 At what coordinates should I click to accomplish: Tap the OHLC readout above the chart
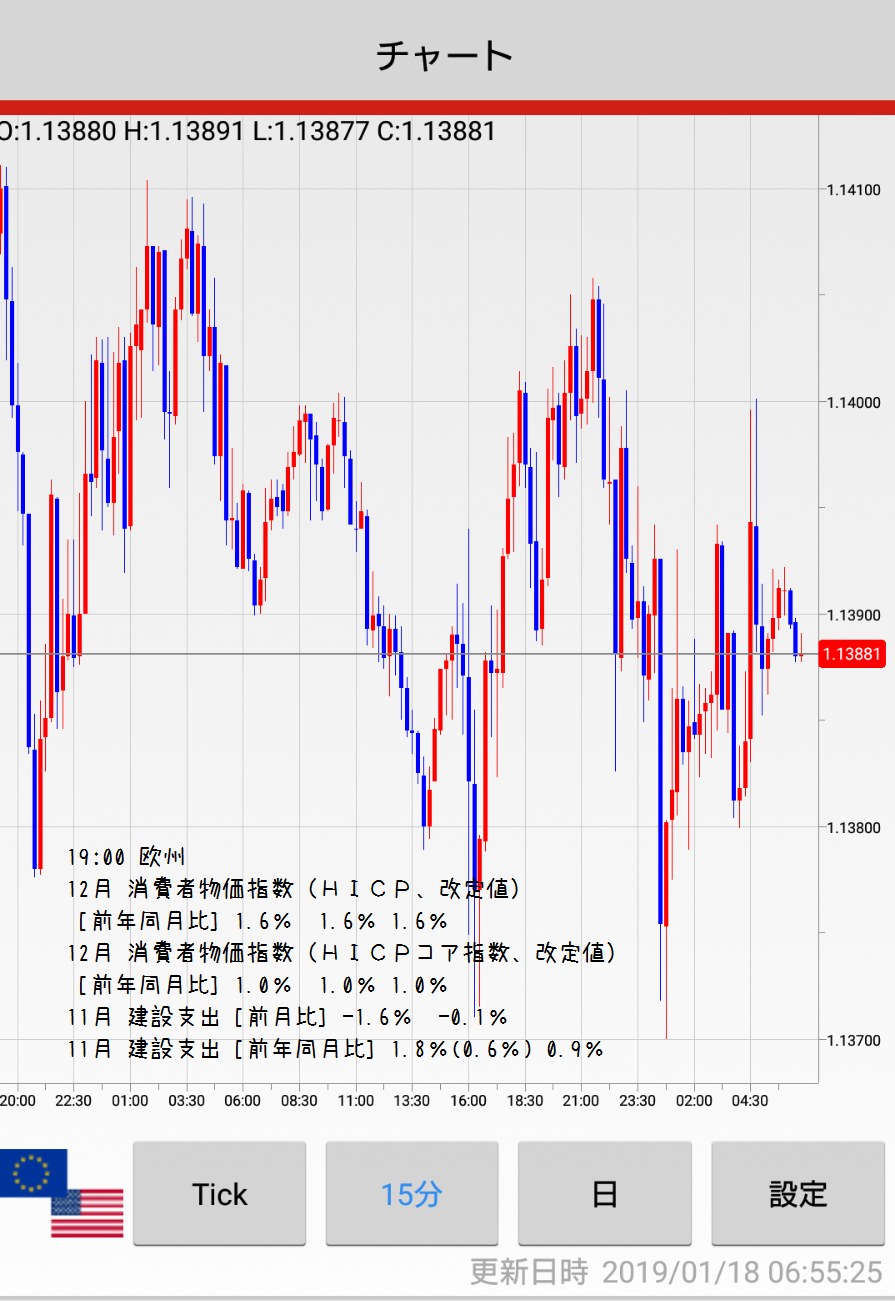pyautogui.click(x=246, y=131)
